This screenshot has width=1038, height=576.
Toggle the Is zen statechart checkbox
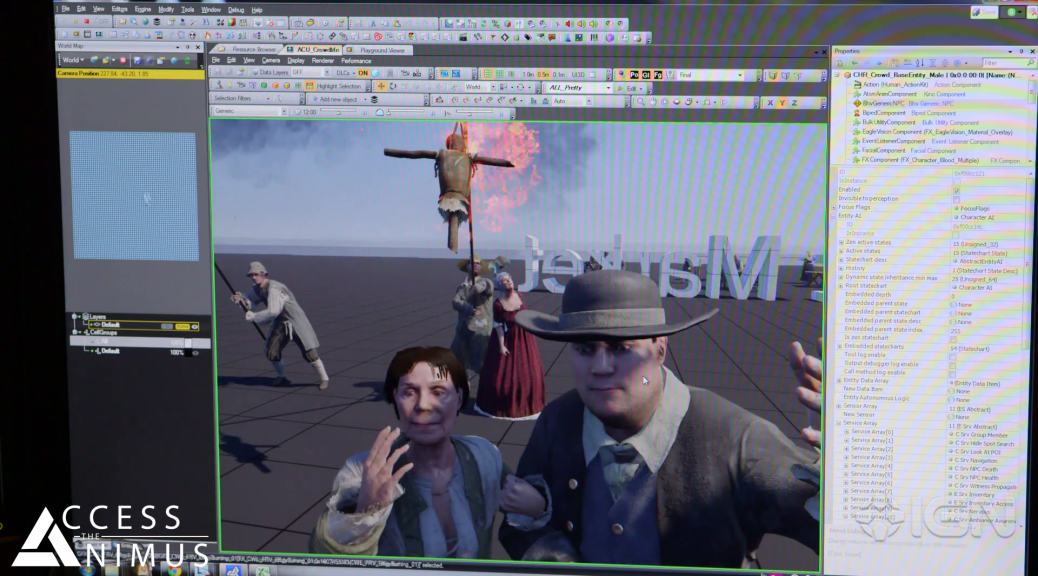coord(952,338)
